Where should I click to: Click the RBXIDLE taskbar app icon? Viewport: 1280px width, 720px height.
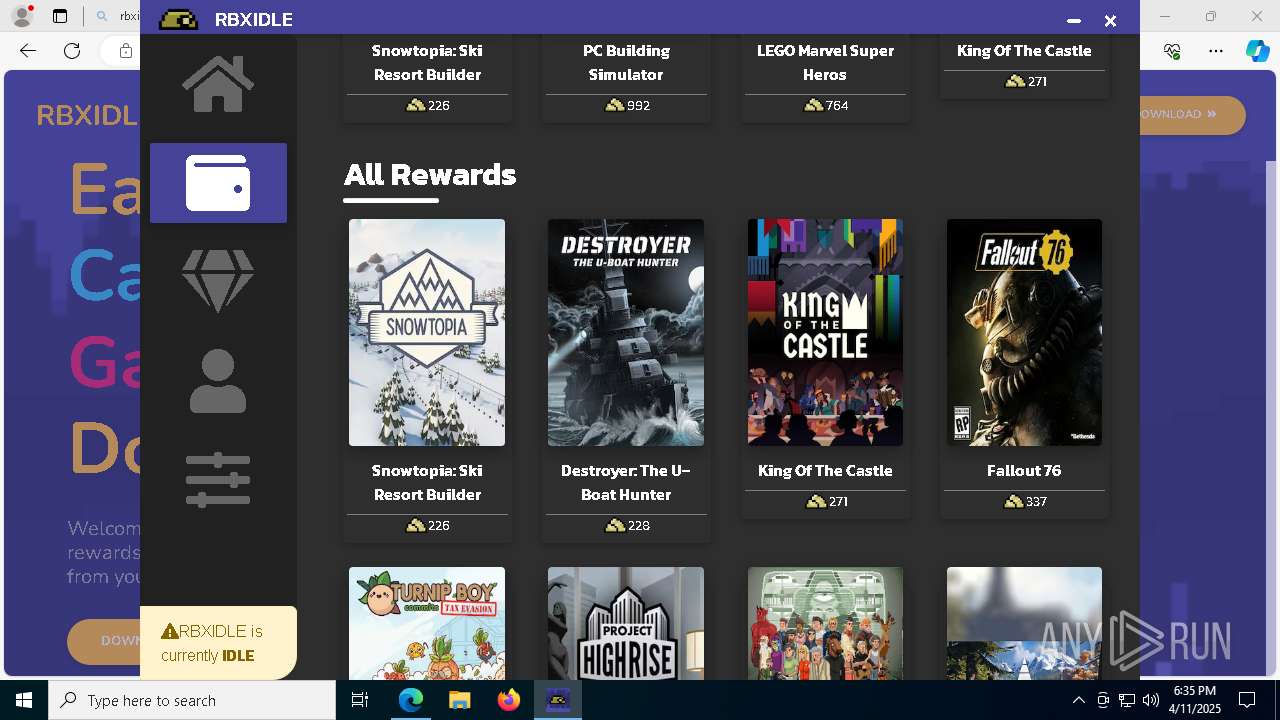click(557, 700)
